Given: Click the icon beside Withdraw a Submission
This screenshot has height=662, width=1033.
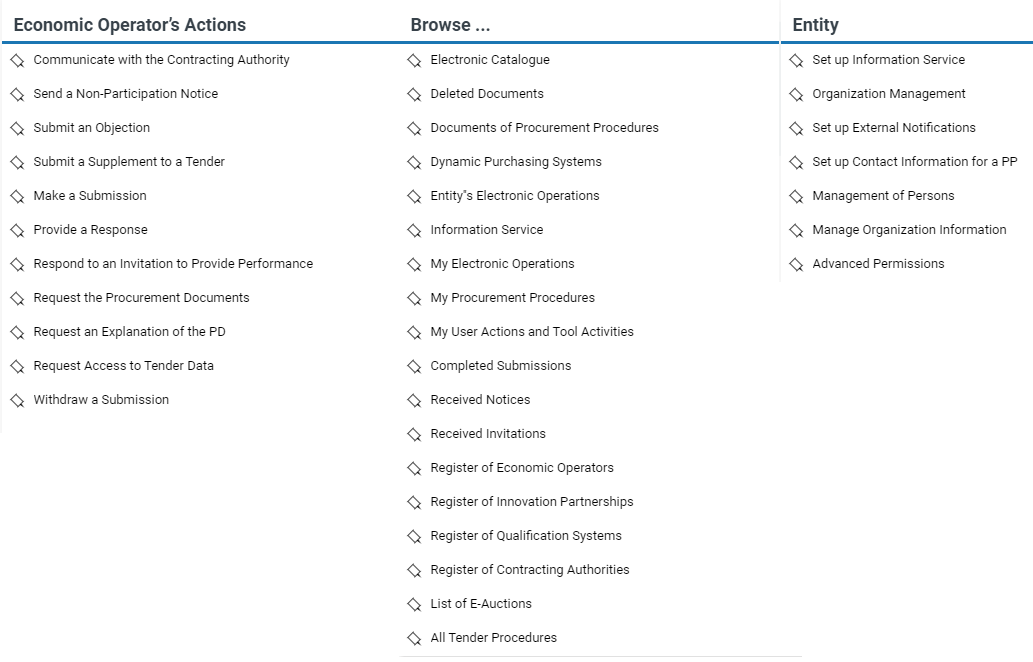Looking at the screenshot, I should click(17, 401).
